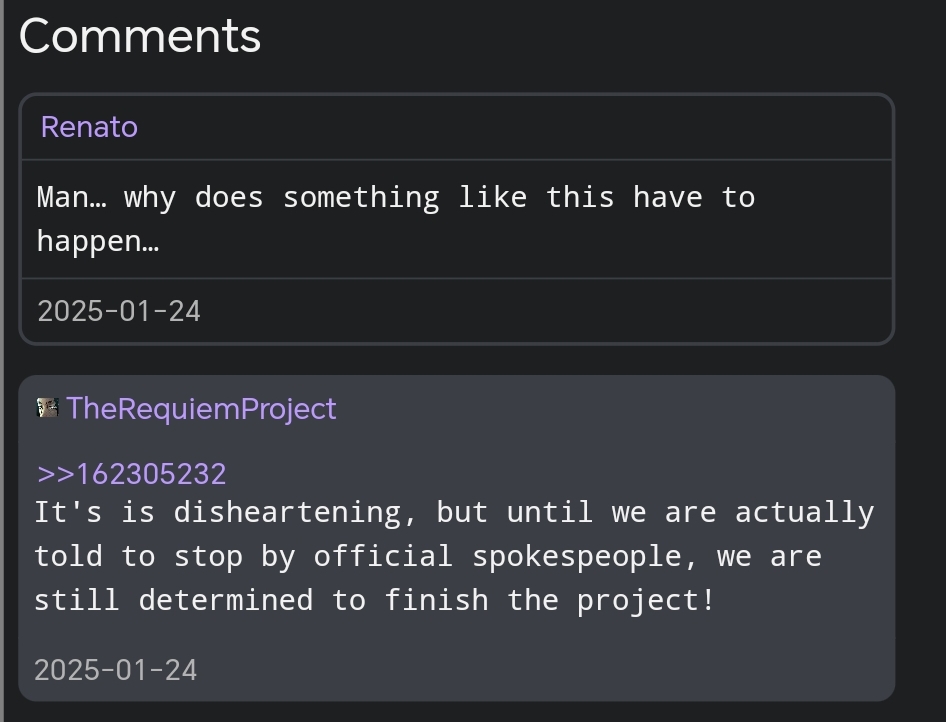Click the word 'happen…' in Renato's comment
Viewport: 946px width, 722px height.
pyautogui.click(x=98, y=241)
